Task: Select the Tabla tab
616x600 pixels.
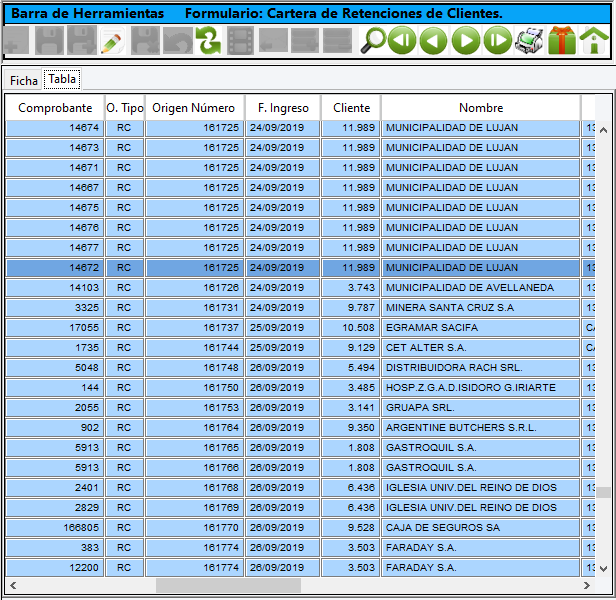Action: pyautogui.click(x=62, y=79)
